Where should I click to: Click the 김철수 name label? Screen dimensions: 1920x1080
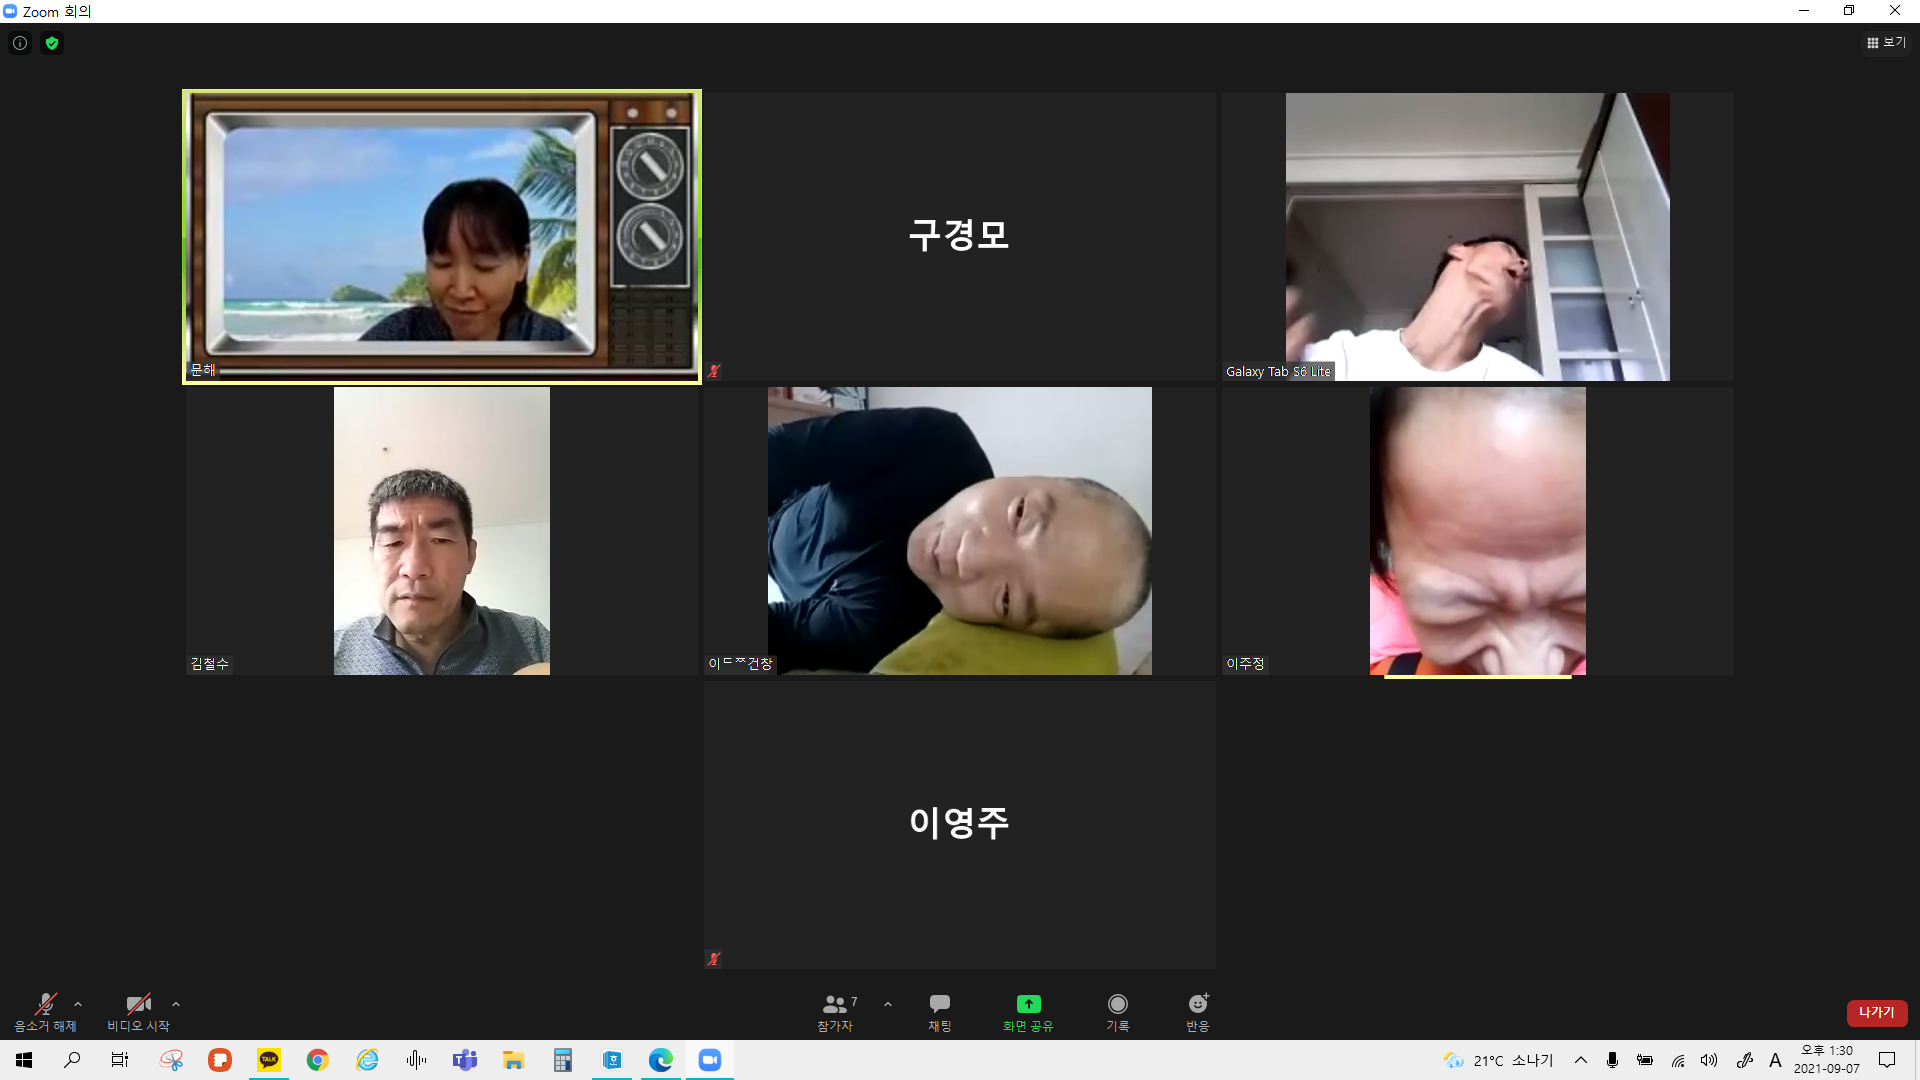210,664
